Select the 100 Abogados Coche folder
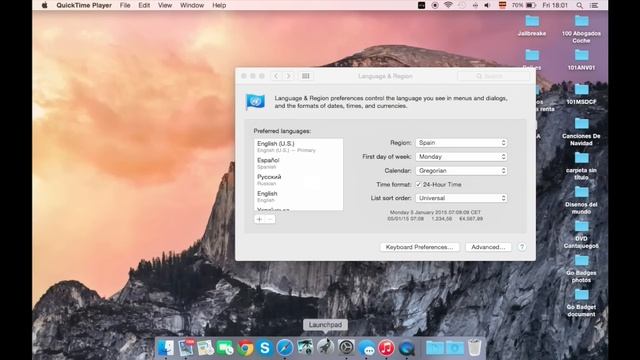The height and width of the screenshot is (360, 640). (x=581, y=29)
